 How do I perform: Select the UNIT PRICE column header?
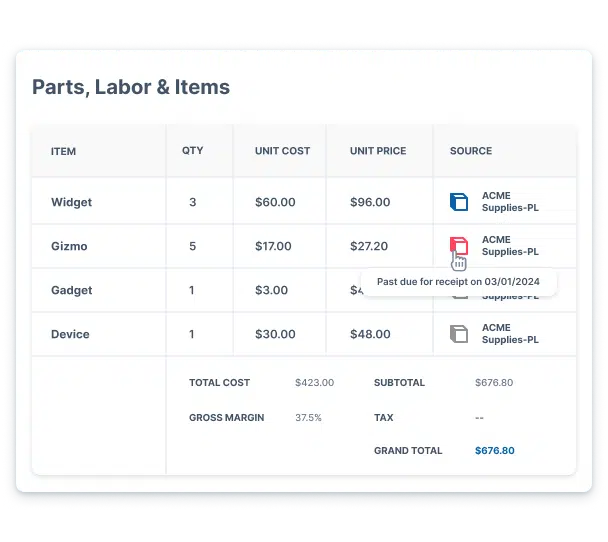378,151
